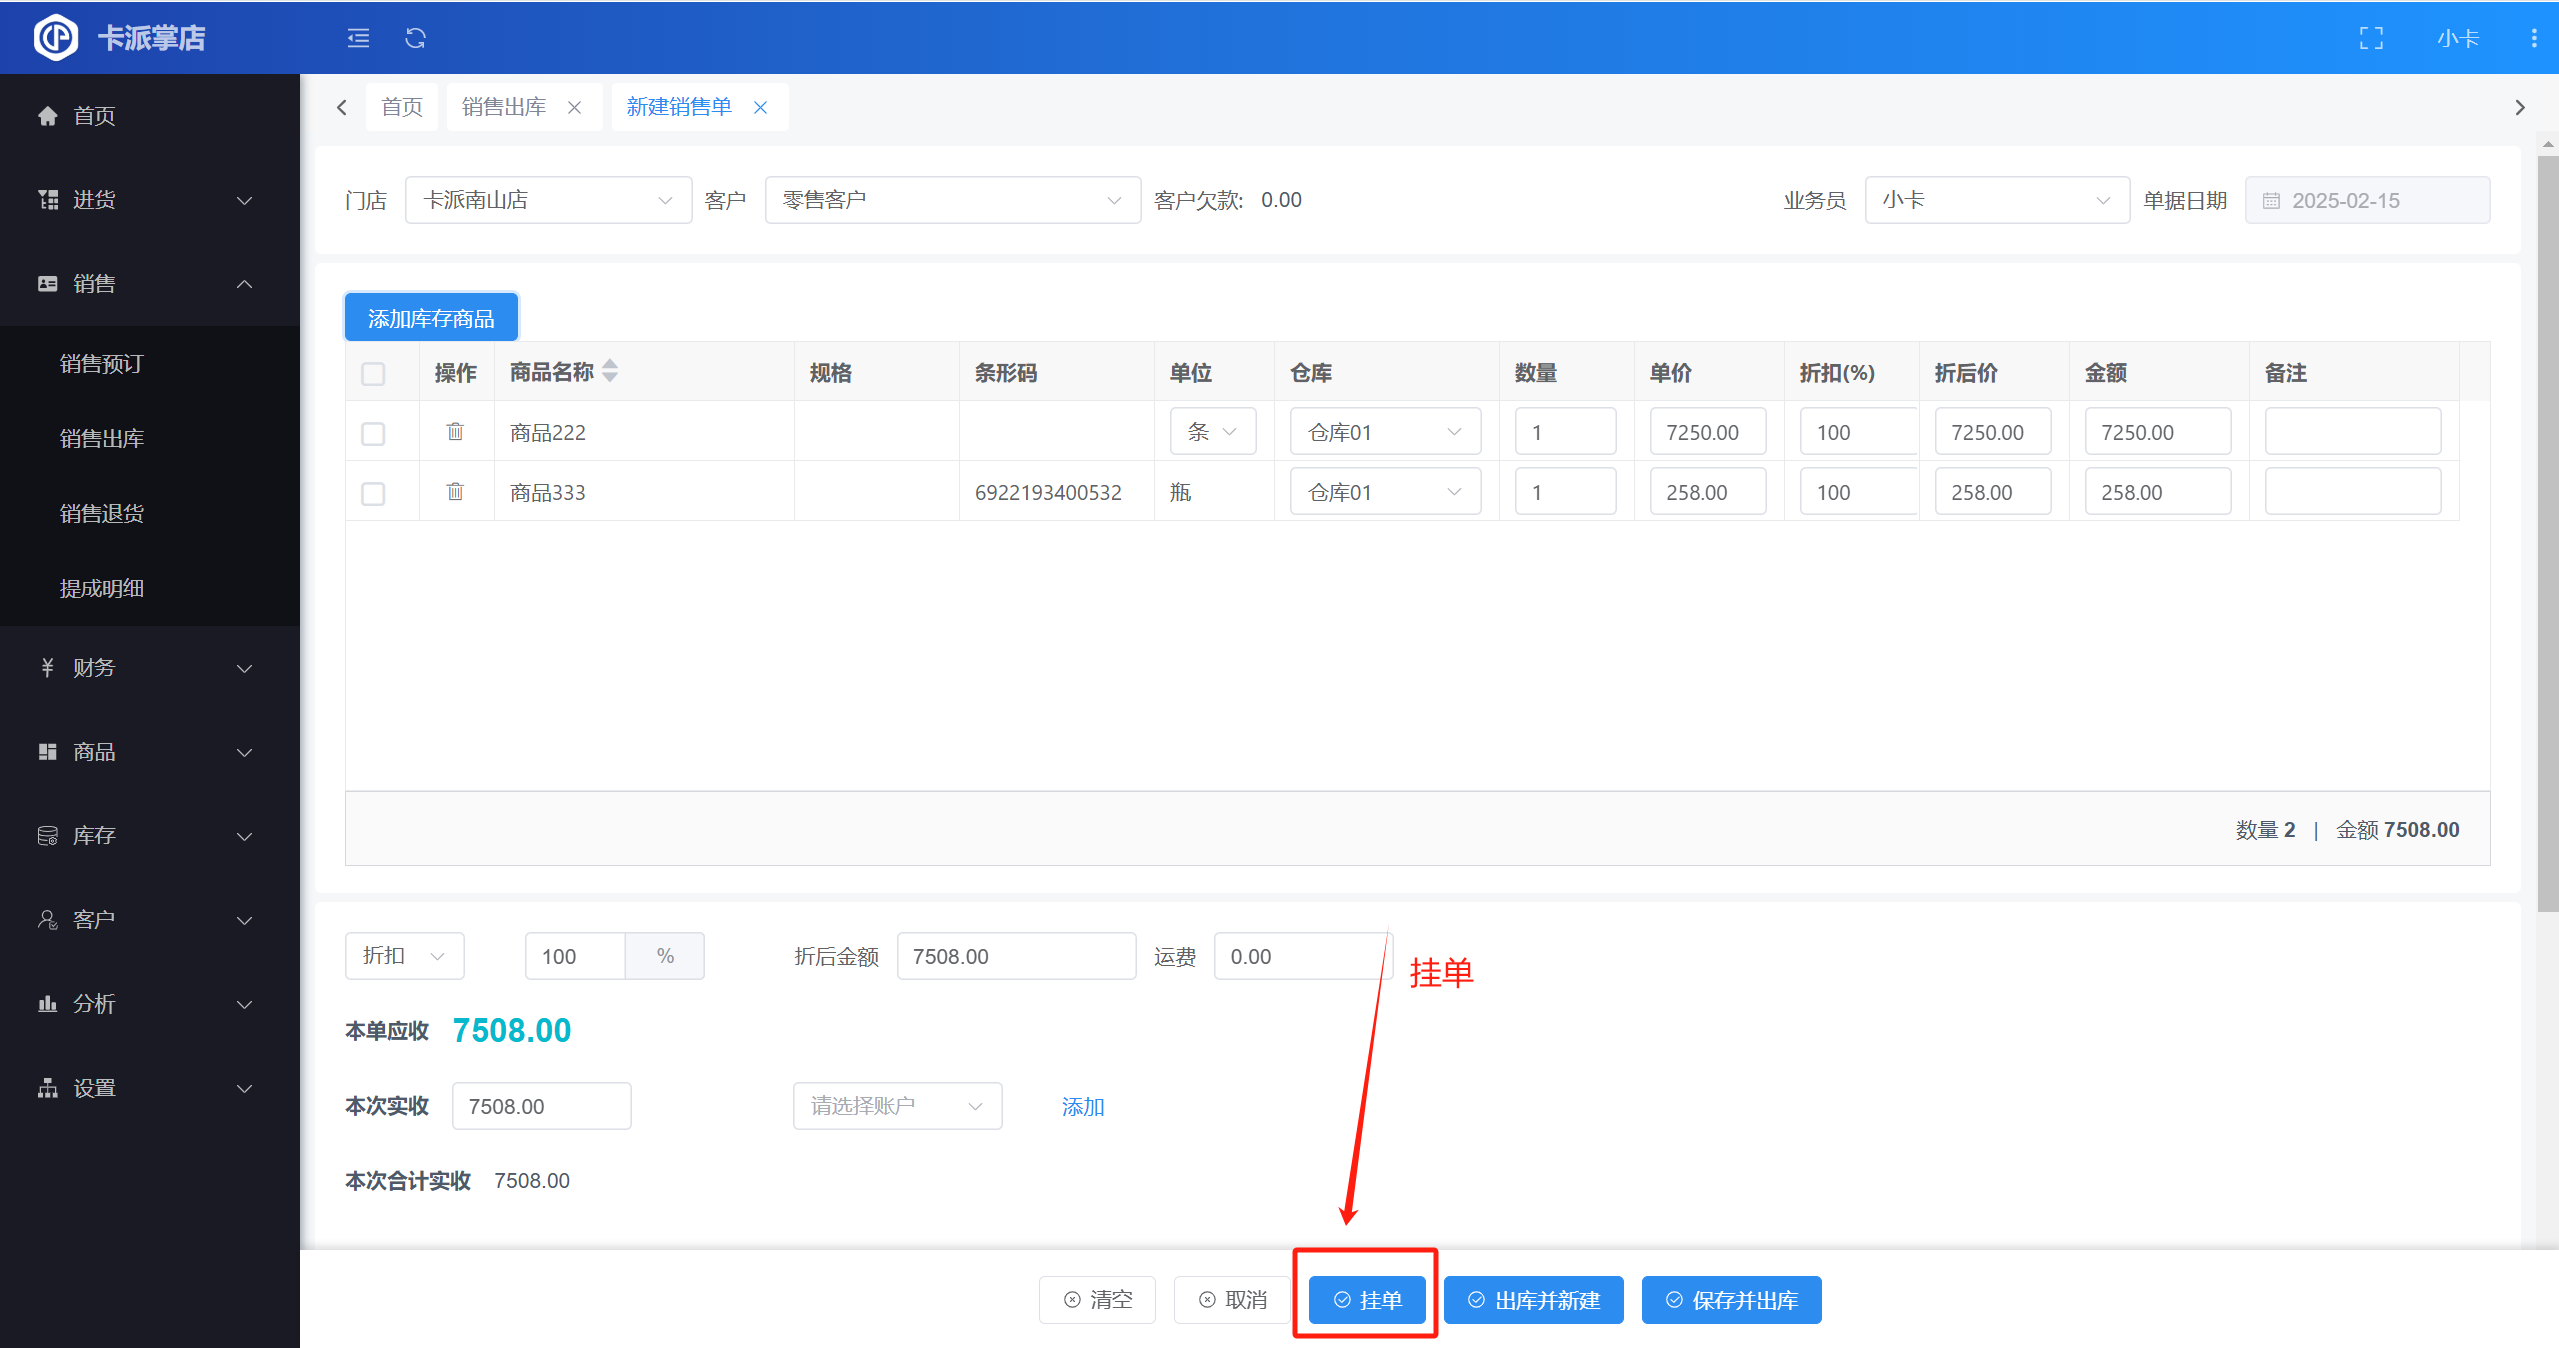2559x1348 pixels.
Task: Sort by 商品名称 column arrows
Action: tap(610, 371)
